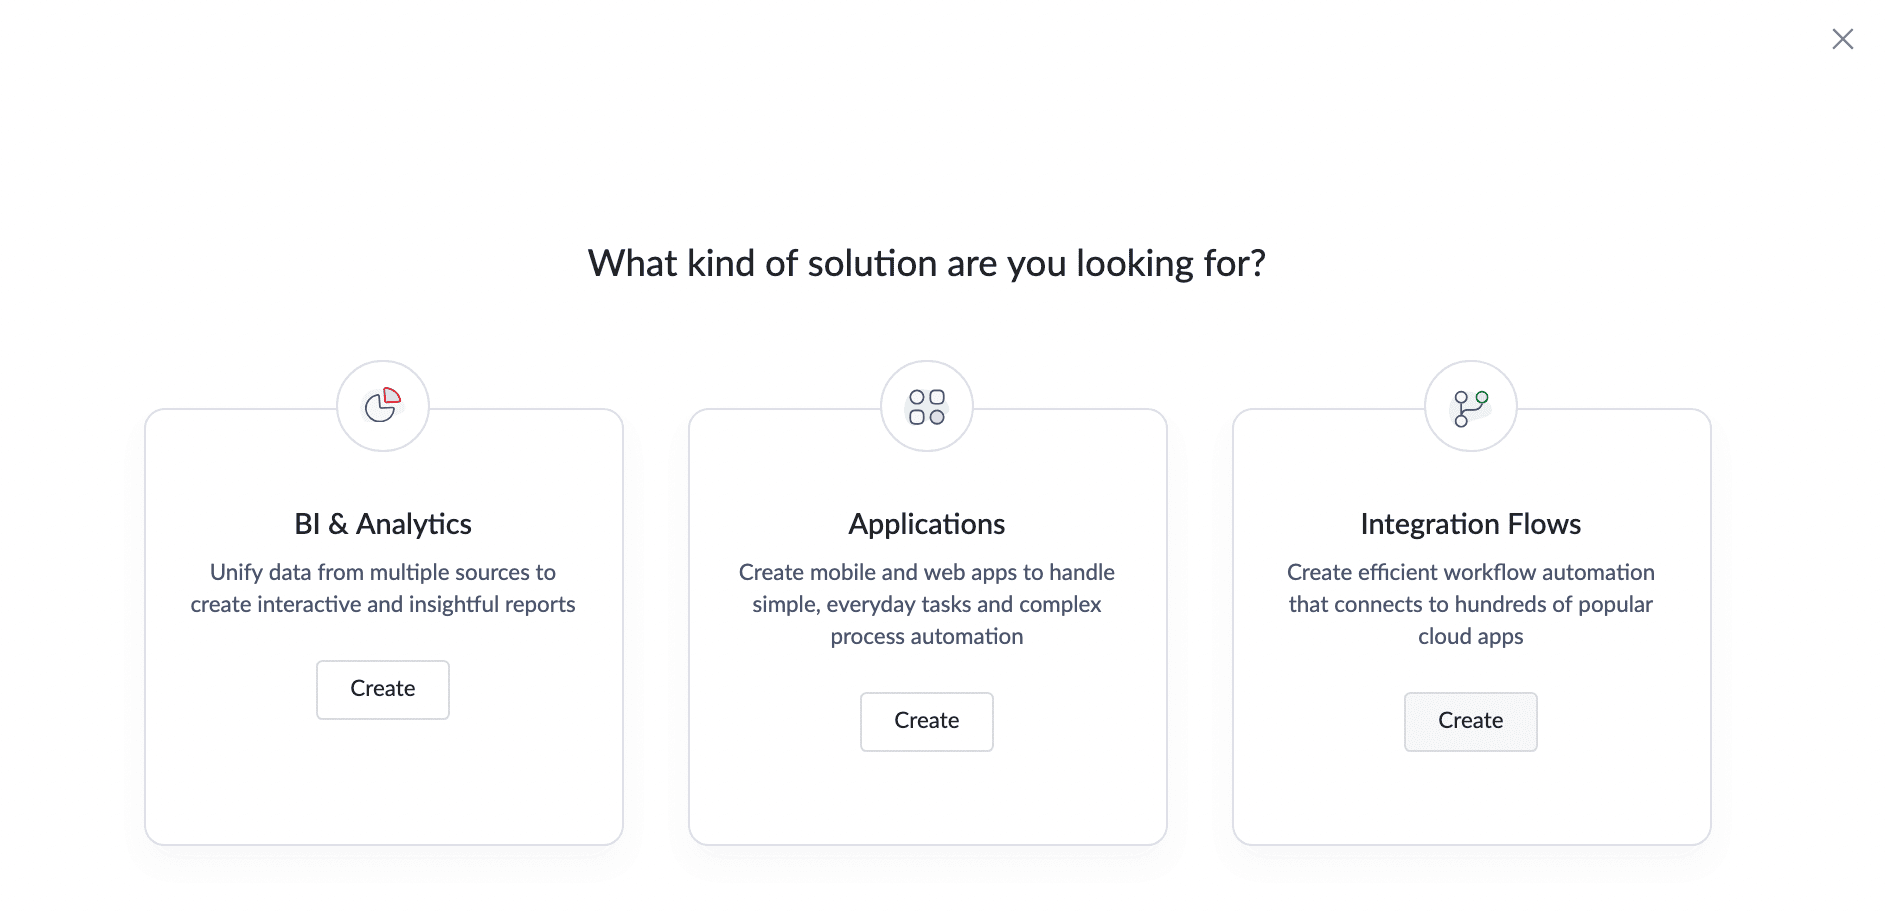Click the Applications four-squares grid icon
The height and width of the screenshot is (912, 1886).
coord(926,406)
